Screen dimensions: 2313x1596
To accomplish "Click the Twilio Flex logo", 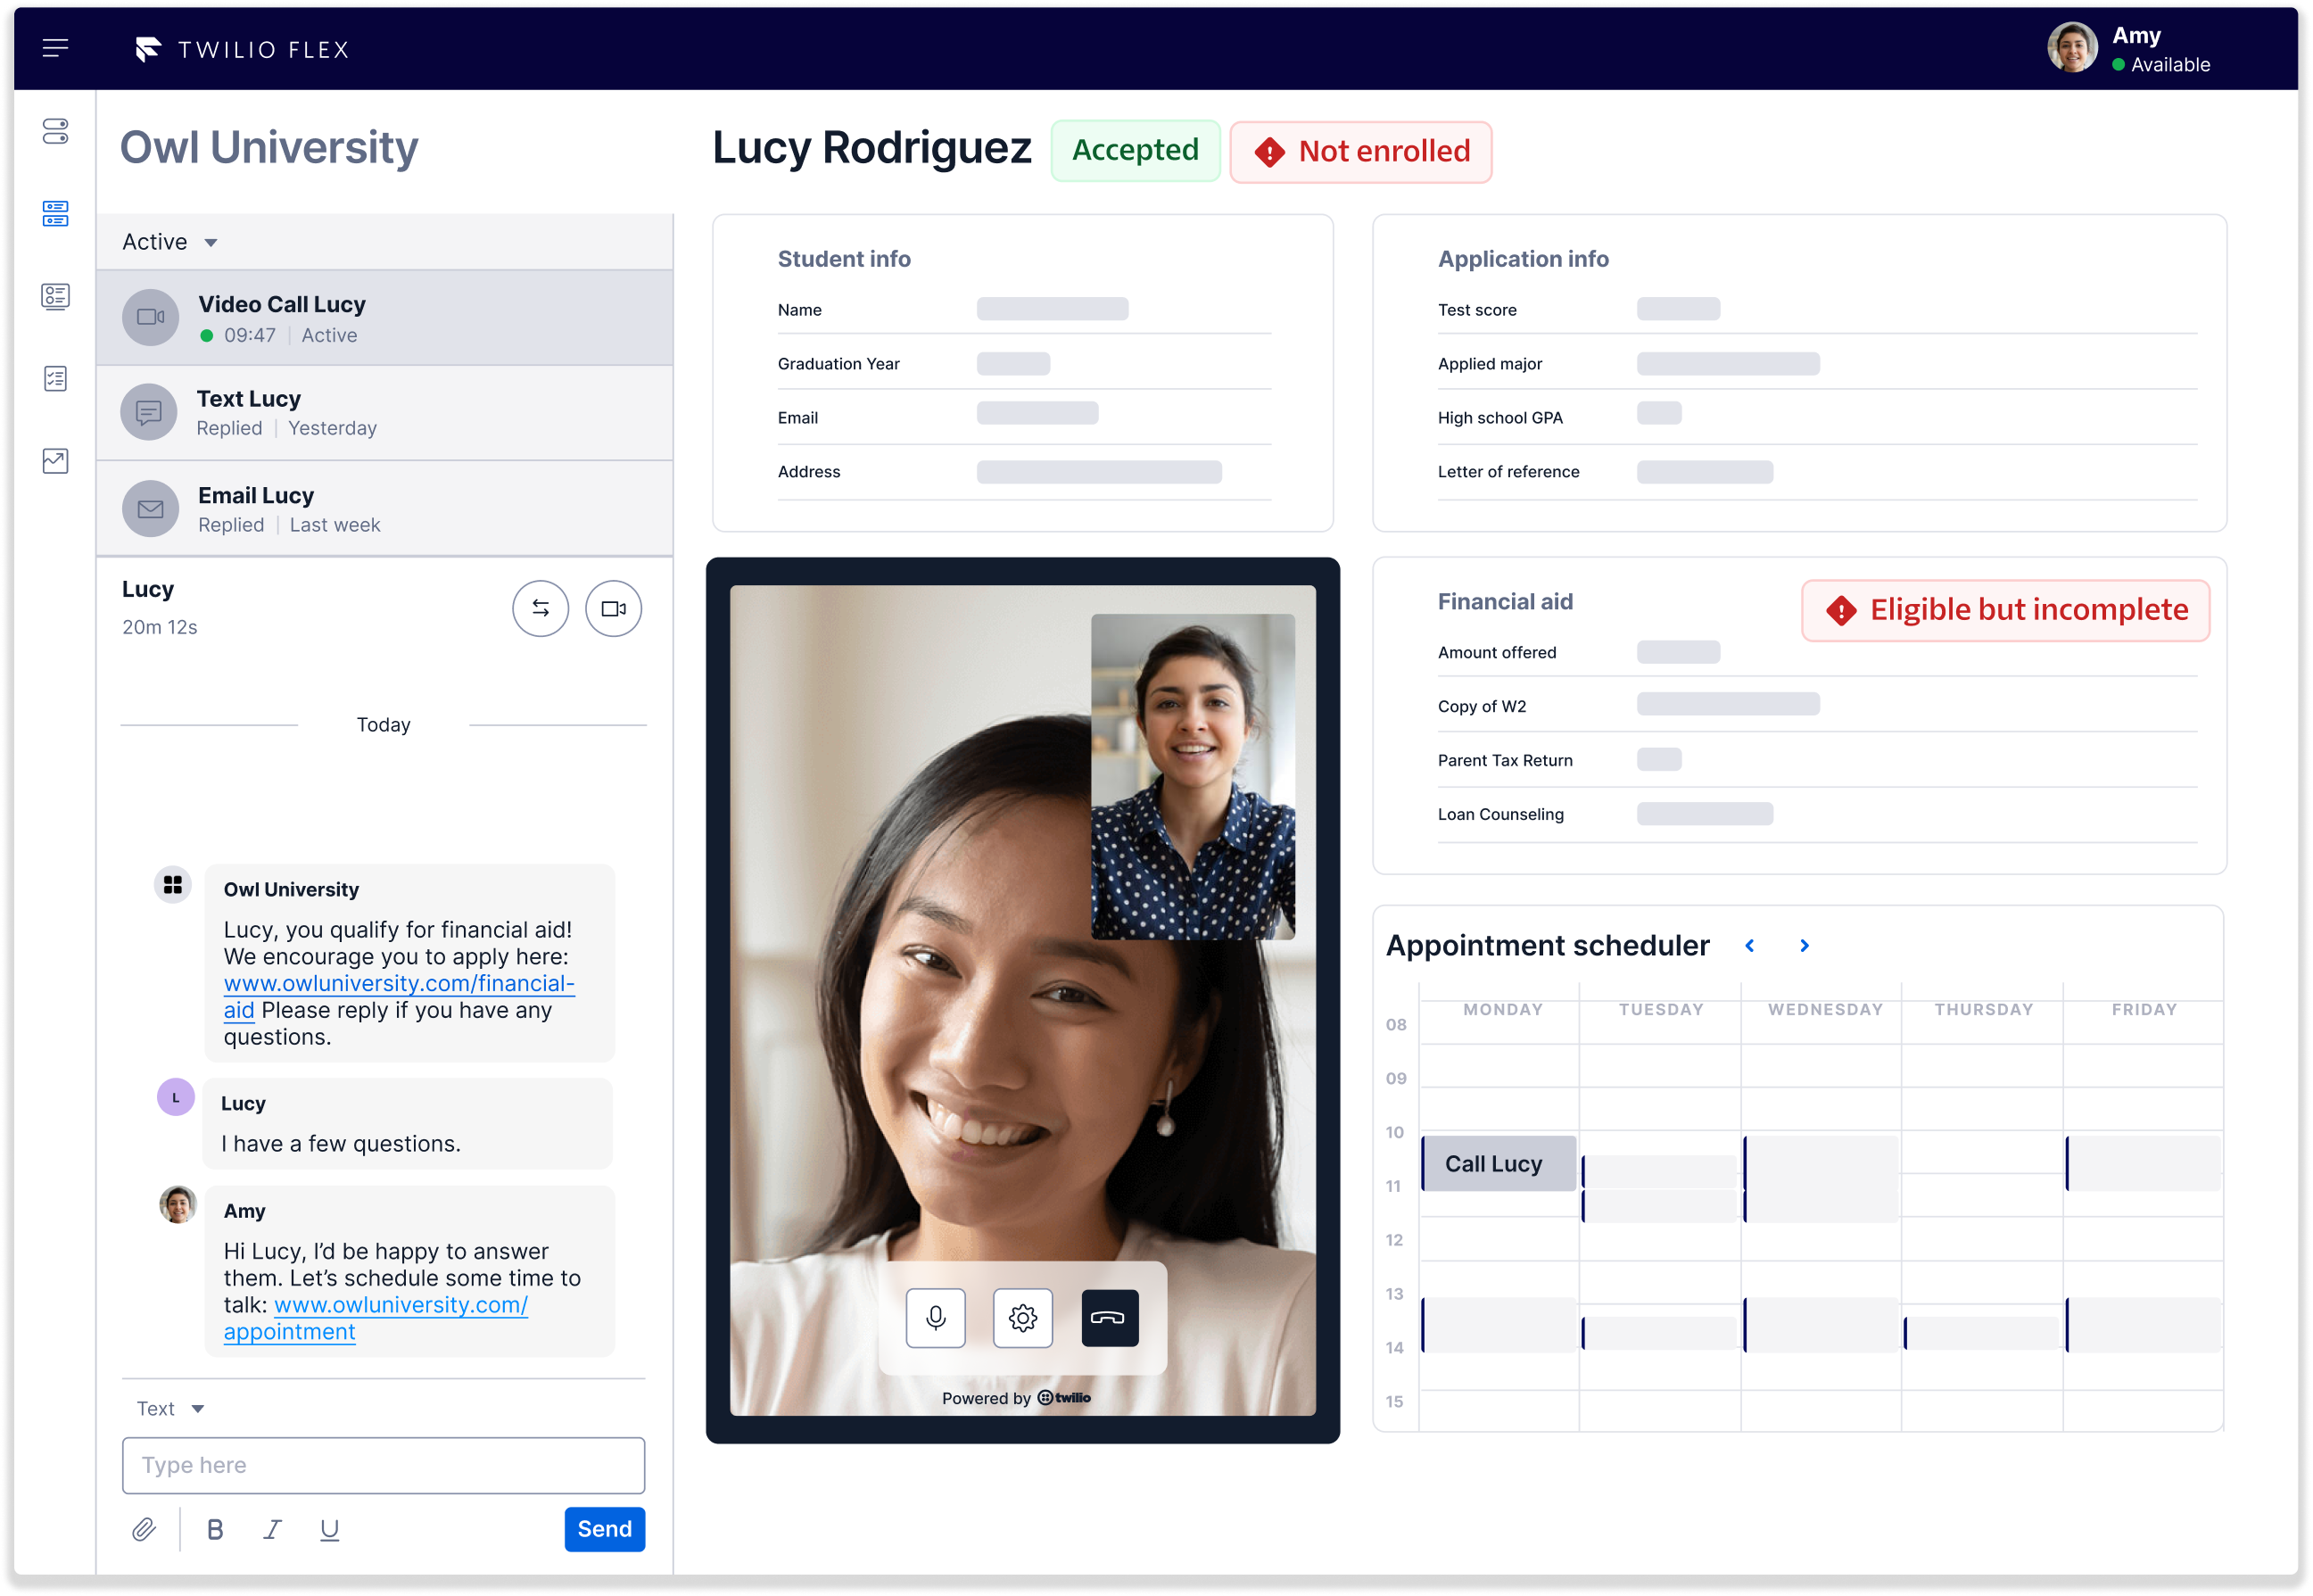I will (x=242, y=49).
